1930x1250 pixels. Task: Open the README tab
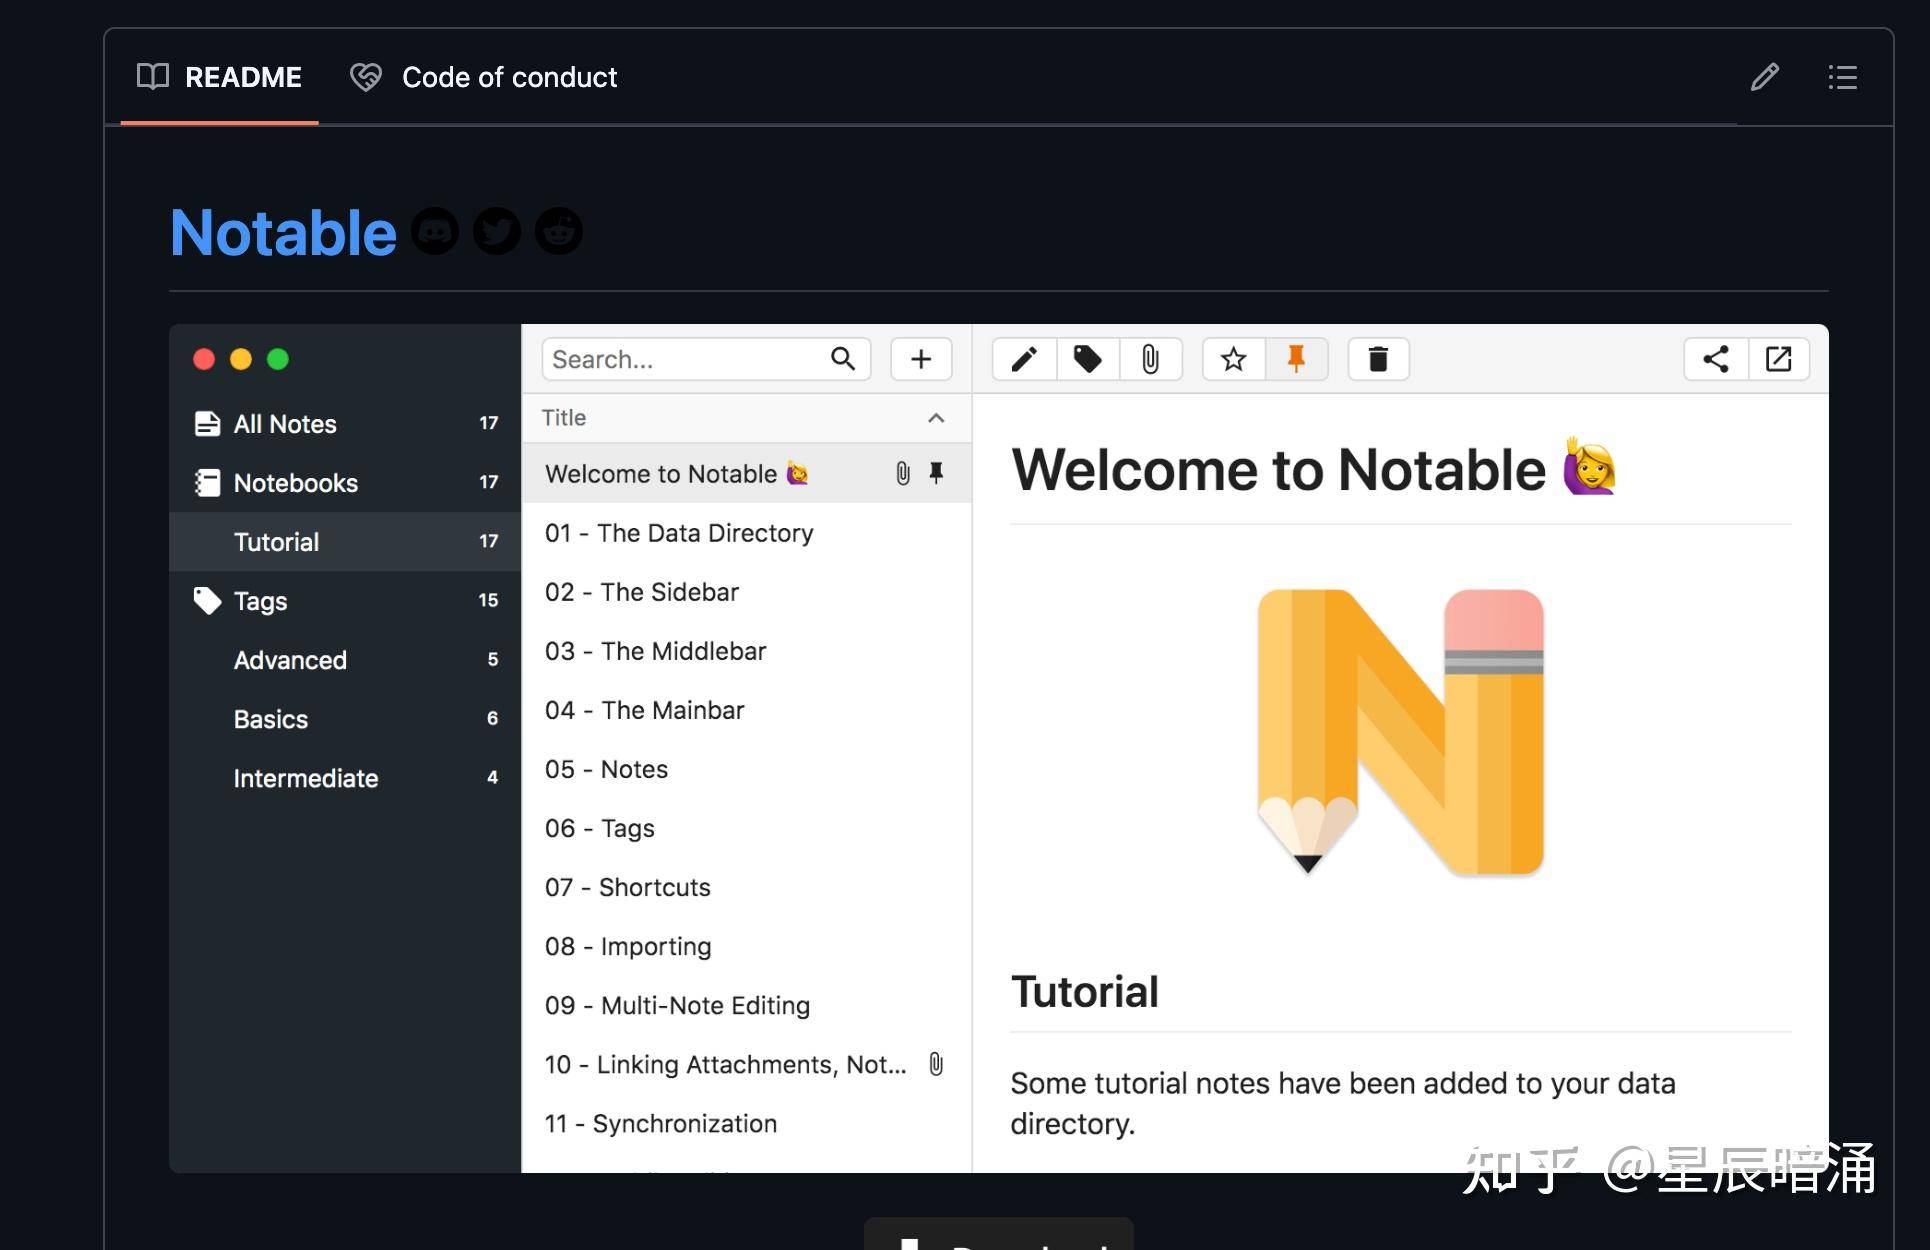coord(219,77)
